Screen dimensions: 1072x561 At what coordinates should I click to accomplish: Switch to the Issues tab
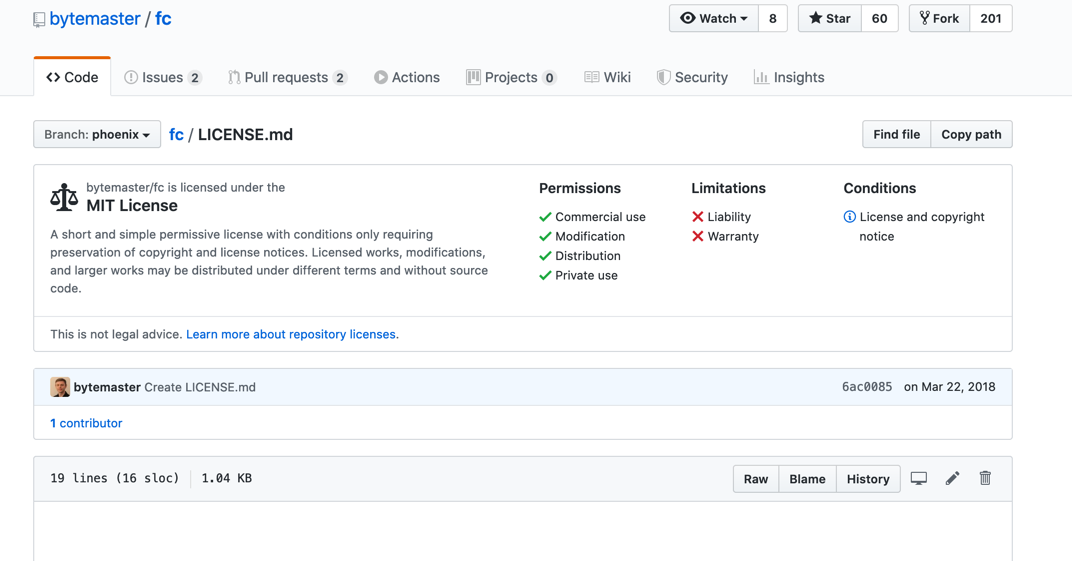[x=162, y=77]
